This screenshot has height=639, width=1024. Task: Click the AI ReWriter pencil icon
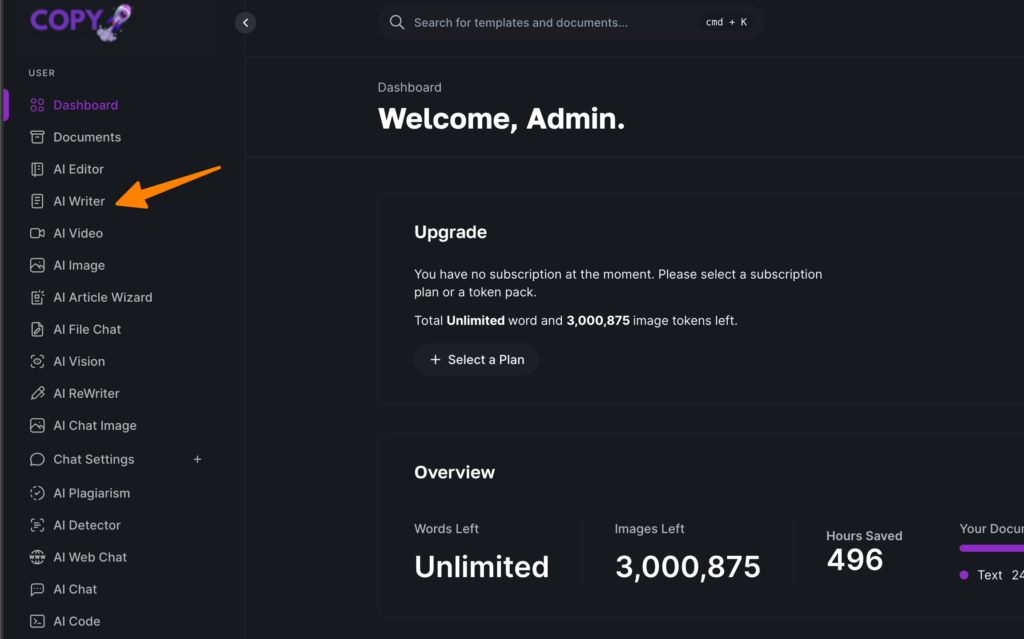pyautogui.click(x=37, y=393)
